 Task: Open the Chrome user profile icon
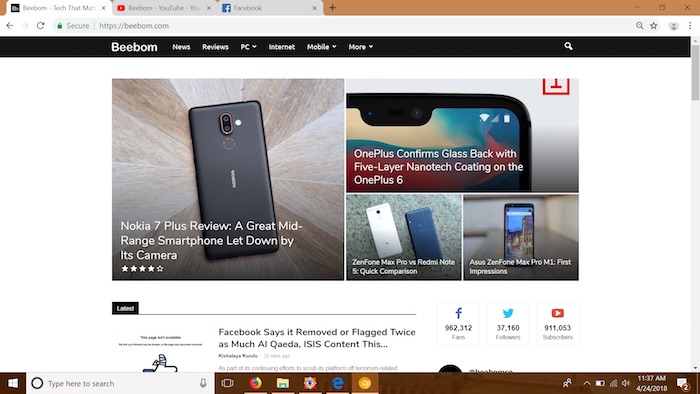(x=673, y=26)
